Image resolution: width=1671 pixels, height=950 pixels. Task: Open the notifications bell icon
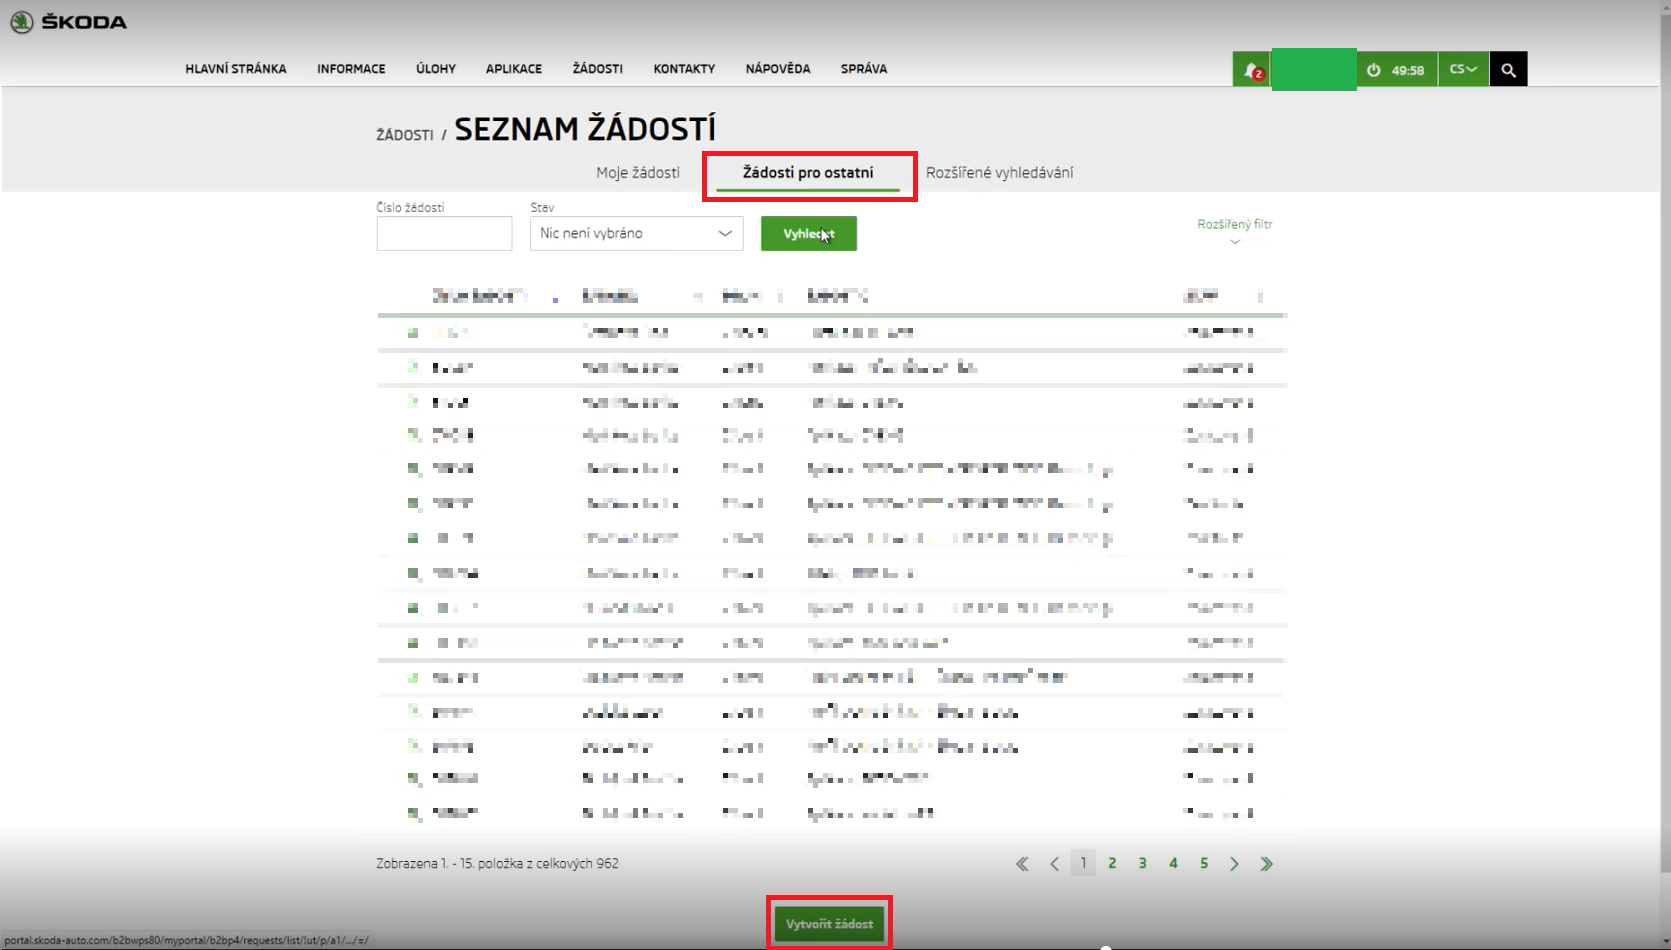(1252, 70)
